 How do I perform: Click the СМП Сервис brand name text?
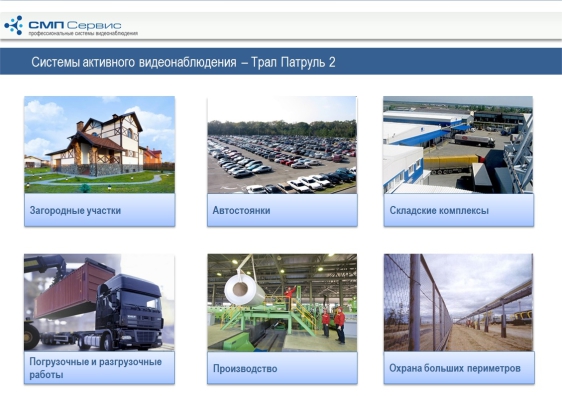75,25
